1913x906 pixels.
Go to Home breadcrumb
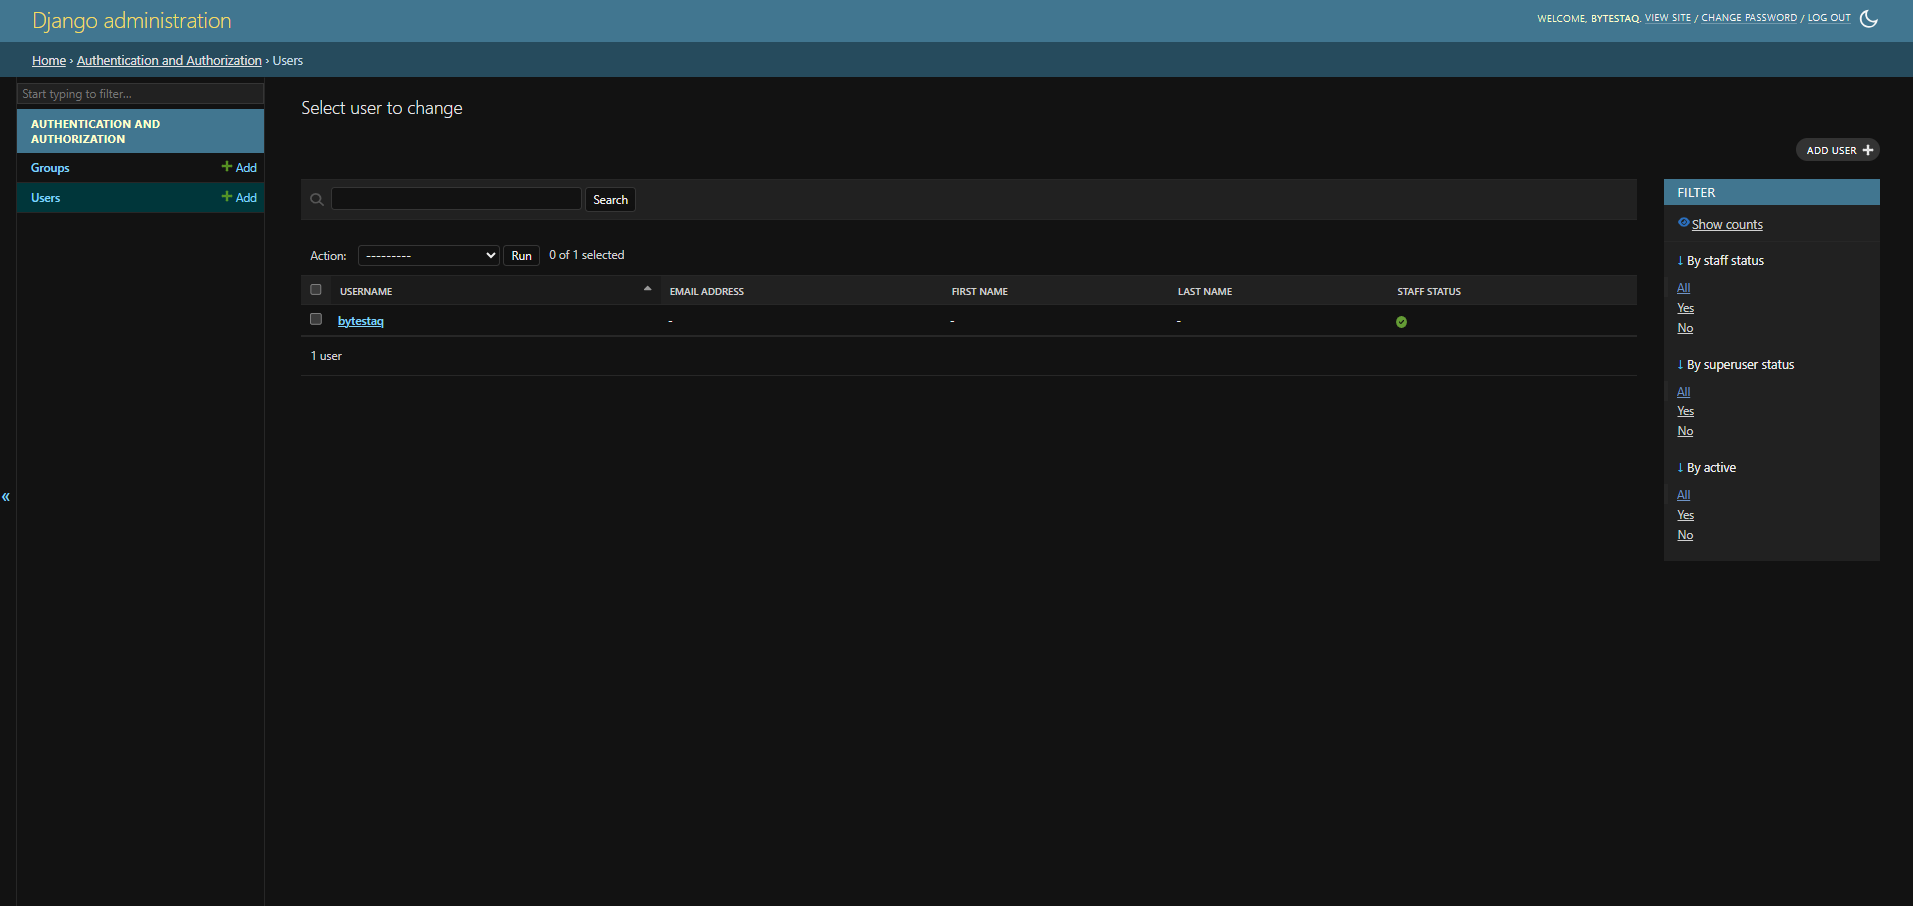point(49,61)
